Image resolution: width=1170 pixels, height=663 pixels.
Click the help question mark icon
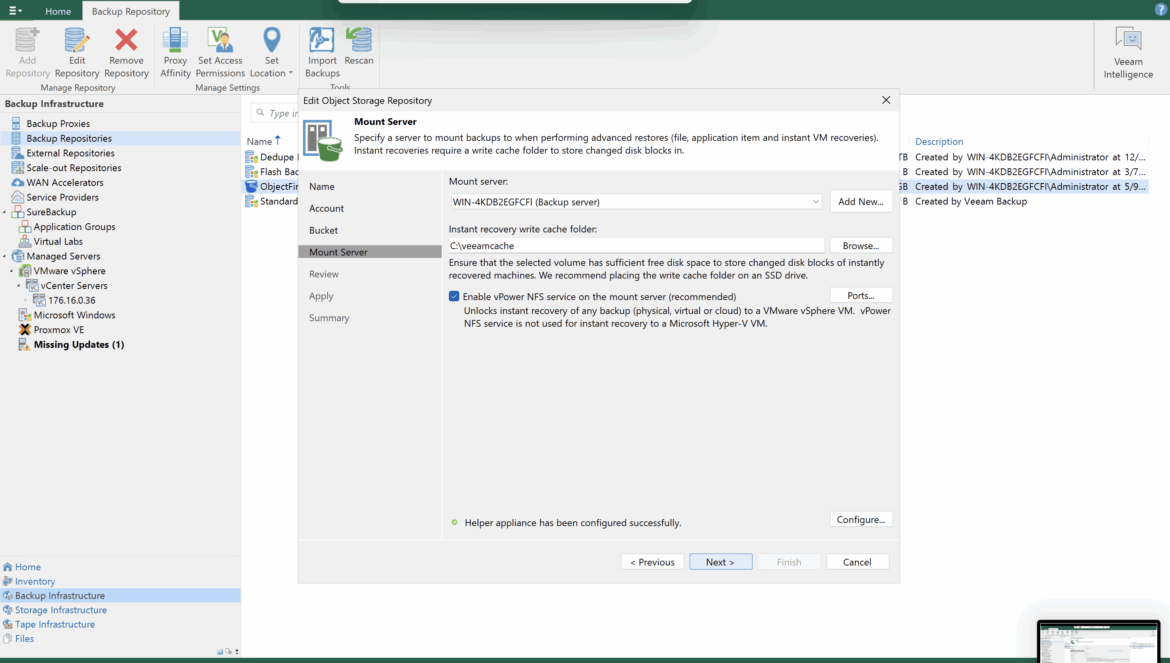point(1160,10)
